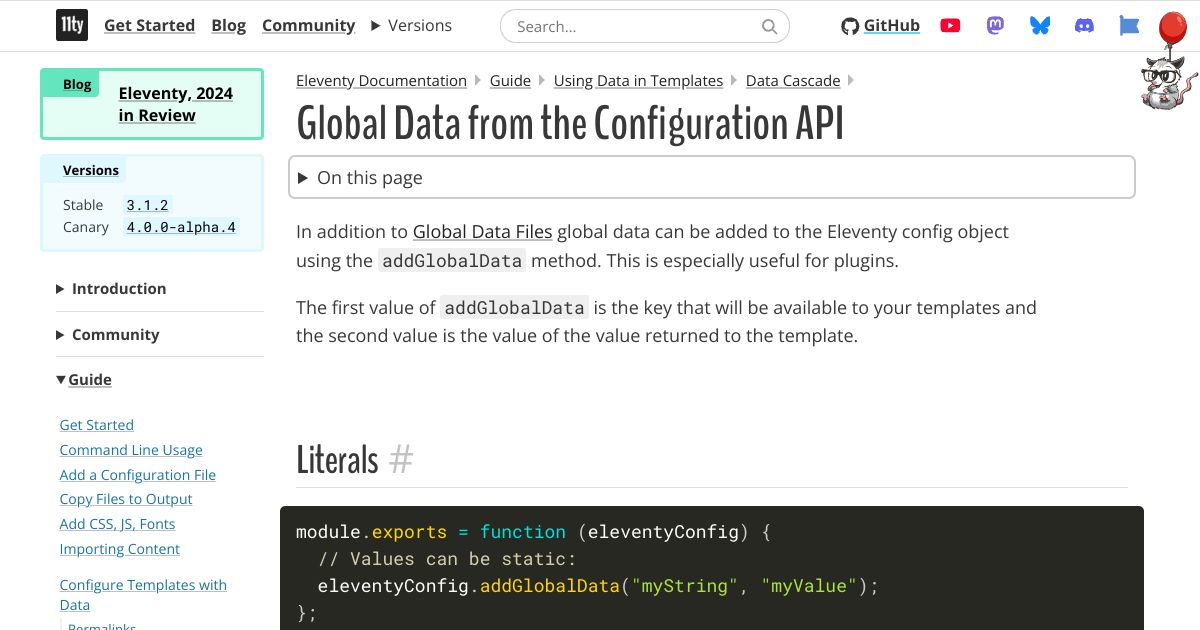Open sidebar Get Started link
Screen dimensions: 1200x630
click(96, 425)
